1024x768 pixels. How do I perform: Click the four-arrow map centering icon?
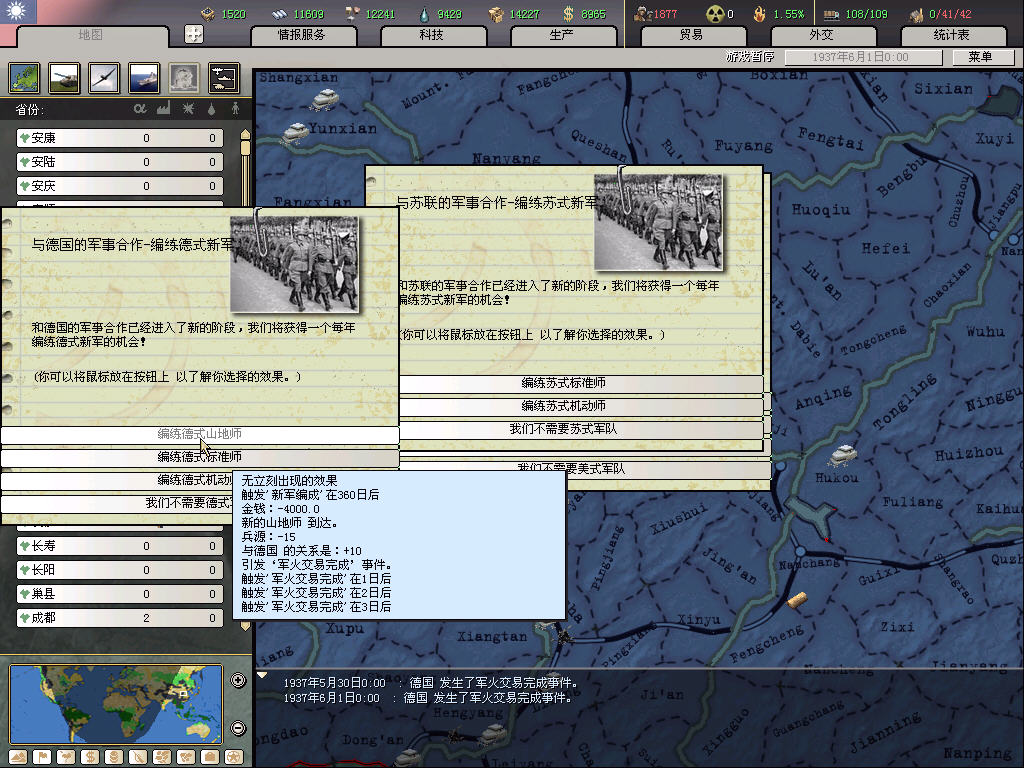tap(194, 34)
